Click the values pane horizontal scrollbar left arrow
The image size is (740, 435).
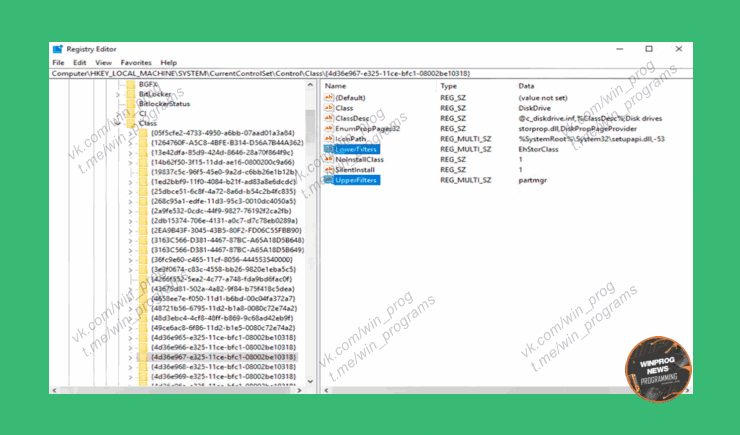pos(327,390)
